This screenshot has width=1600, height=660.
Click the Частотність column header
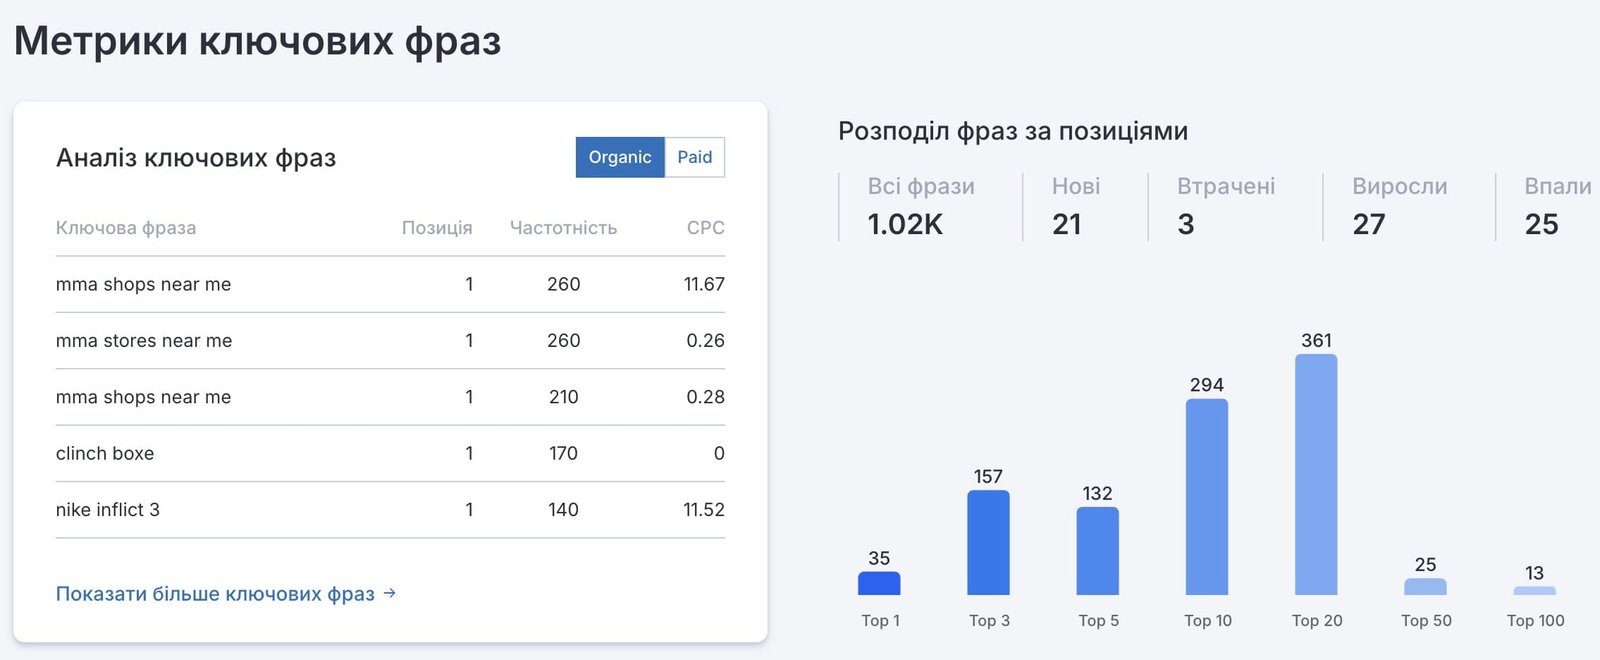pyautogui.click(x=563, y=228)
